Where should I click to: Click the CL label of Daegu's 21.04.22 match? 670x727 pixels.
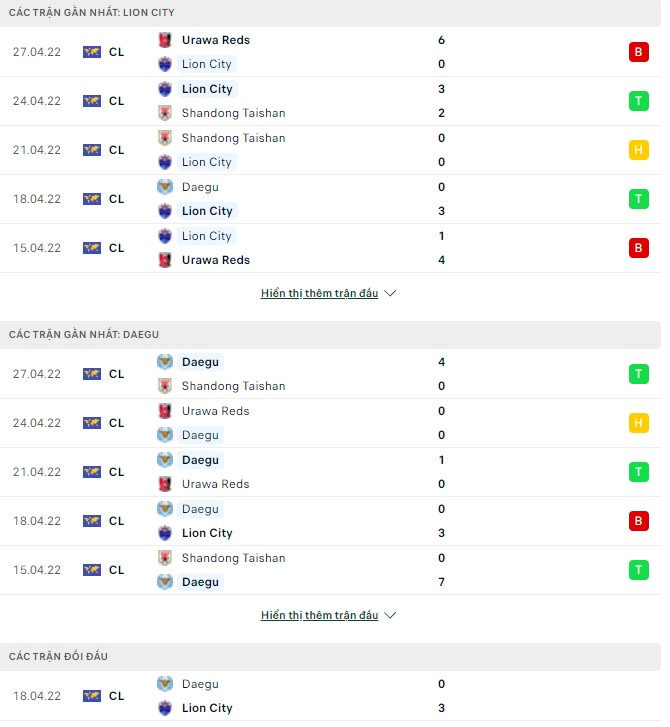[x=117, y=472]
